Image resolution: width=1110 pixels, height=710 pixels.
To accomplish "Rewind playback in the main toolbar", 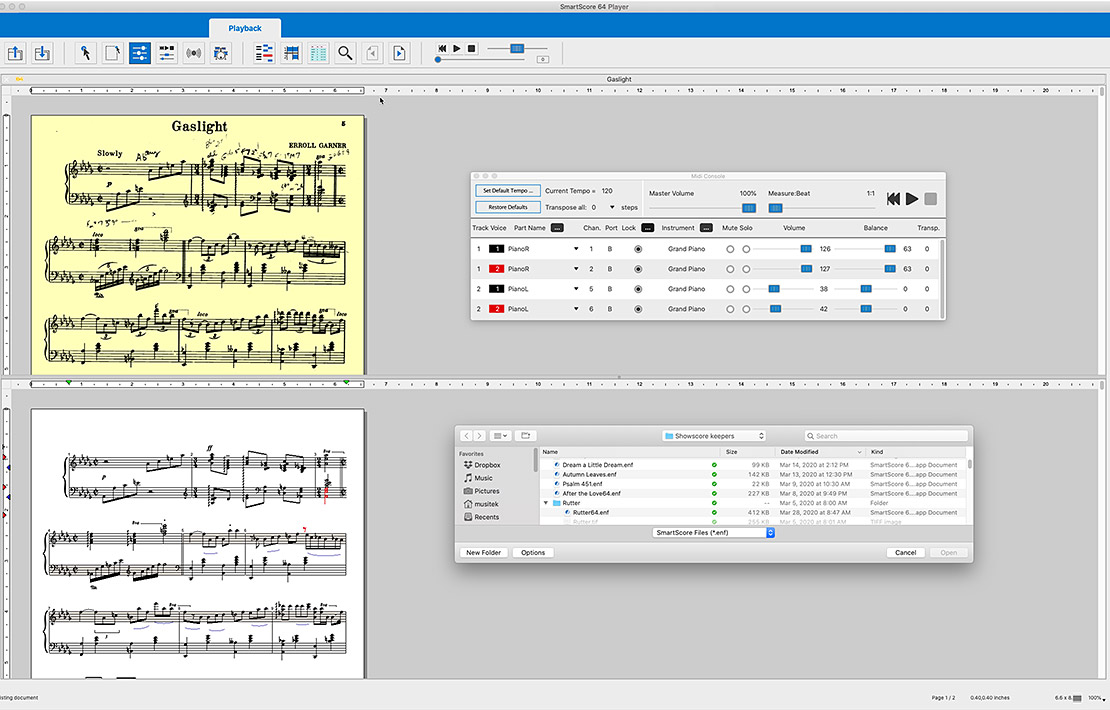I will click(442, 48).
